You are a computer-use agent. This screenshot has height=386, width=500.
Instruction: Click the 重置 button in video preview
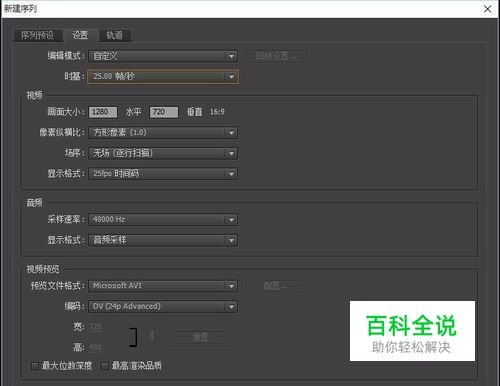pyautogui.click(x=200, y=337)
